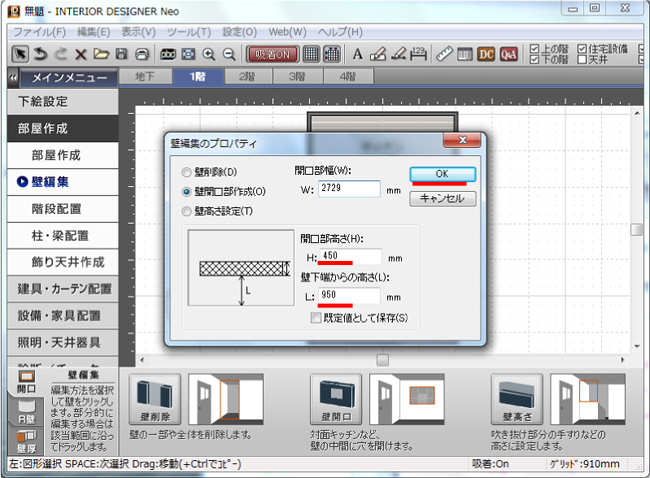Click the zoom in magnifier icon
This screenshot has height=478, width=650.
pyautogui.click(x=209, y=54)
